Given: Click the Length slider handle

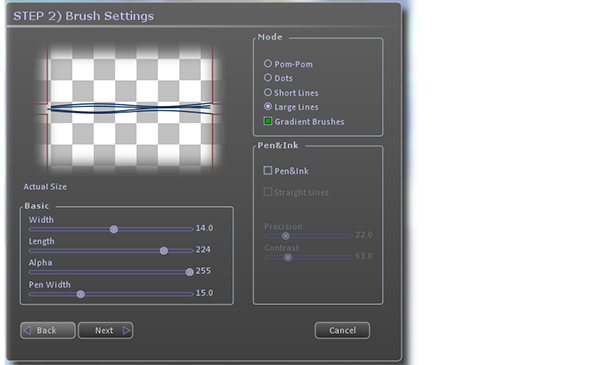Looking at the screenshot, I should click(x=164, y=251).
